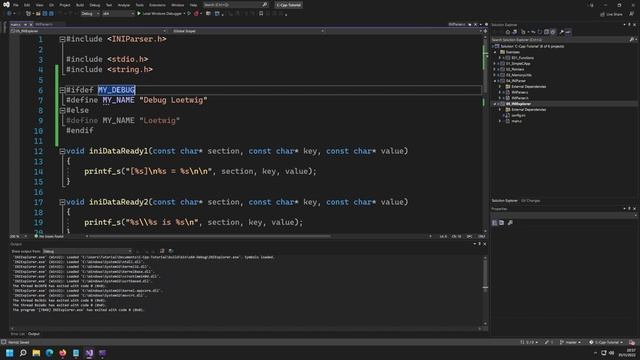Click the Properties panel wrench icon

(x=510, y=223)
